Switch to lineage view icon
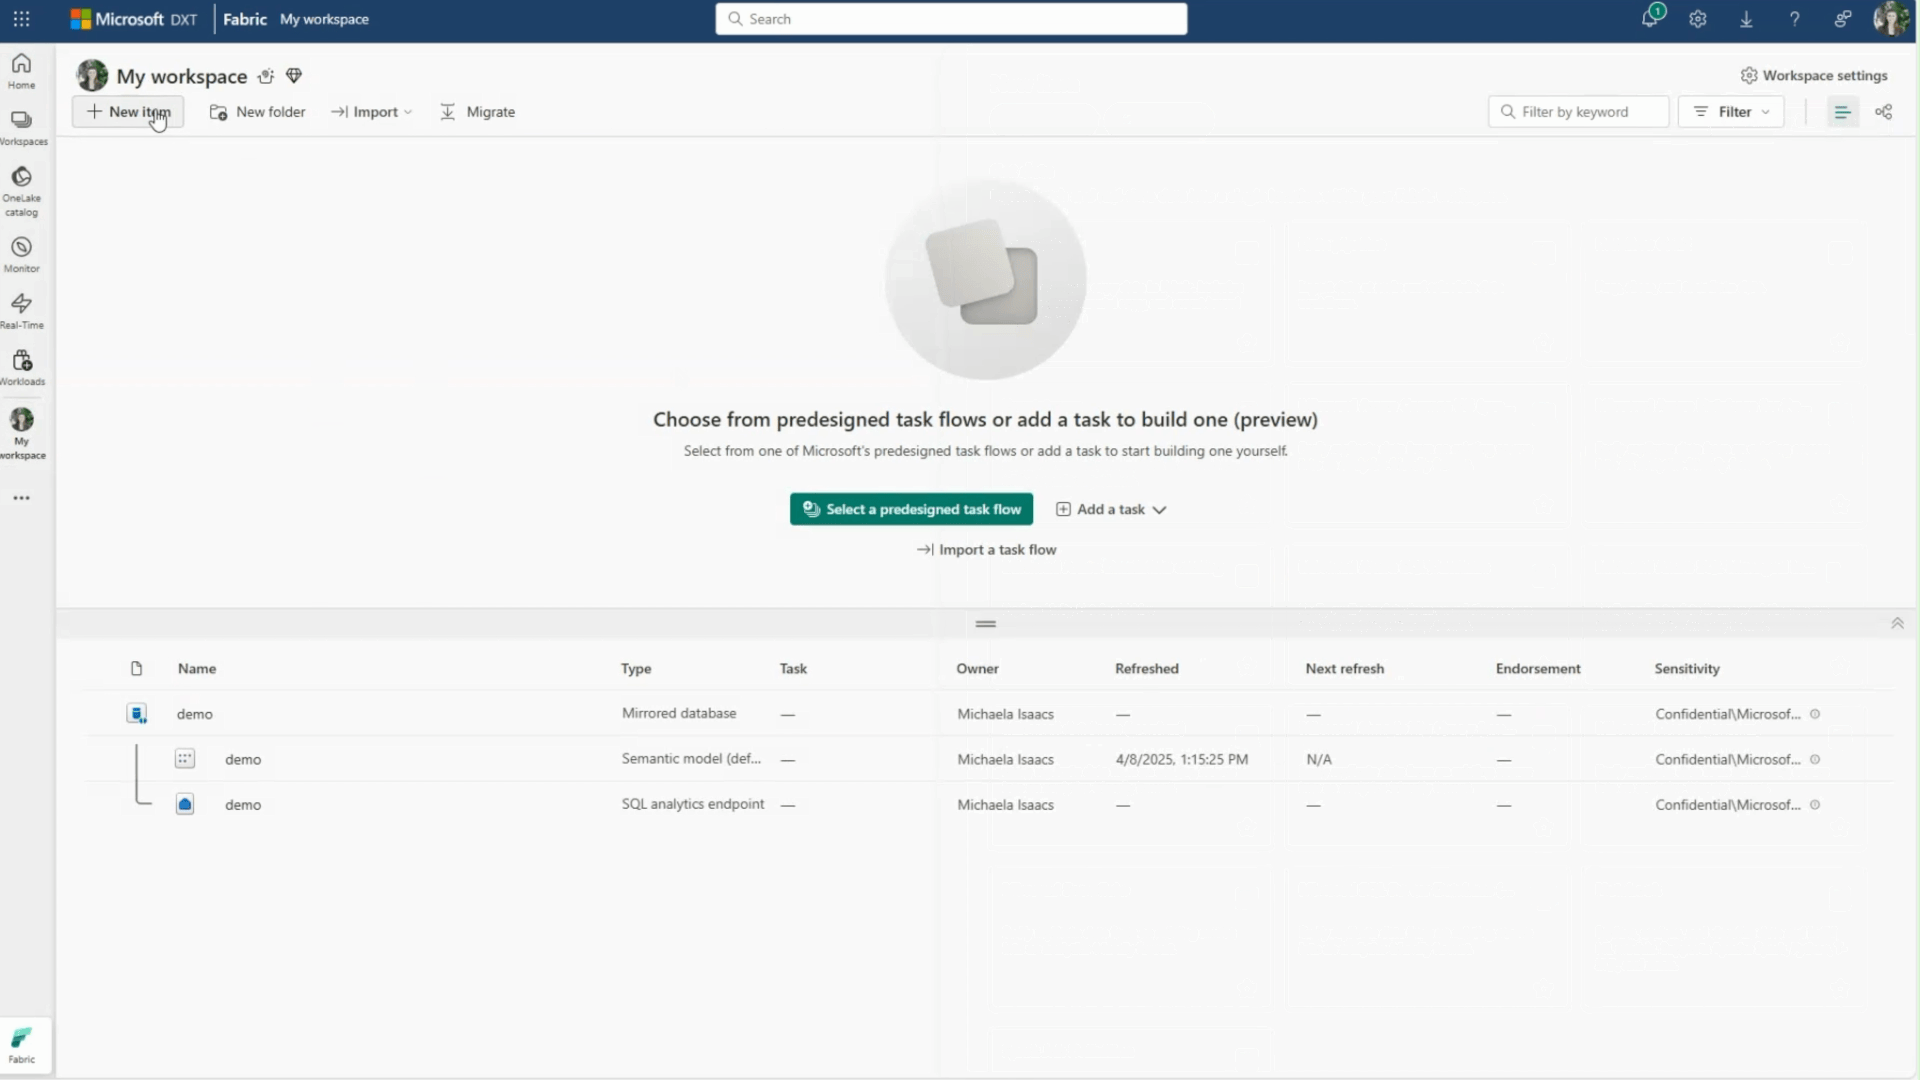This screenshot has height=1080, width=1920. (1884, 112)
